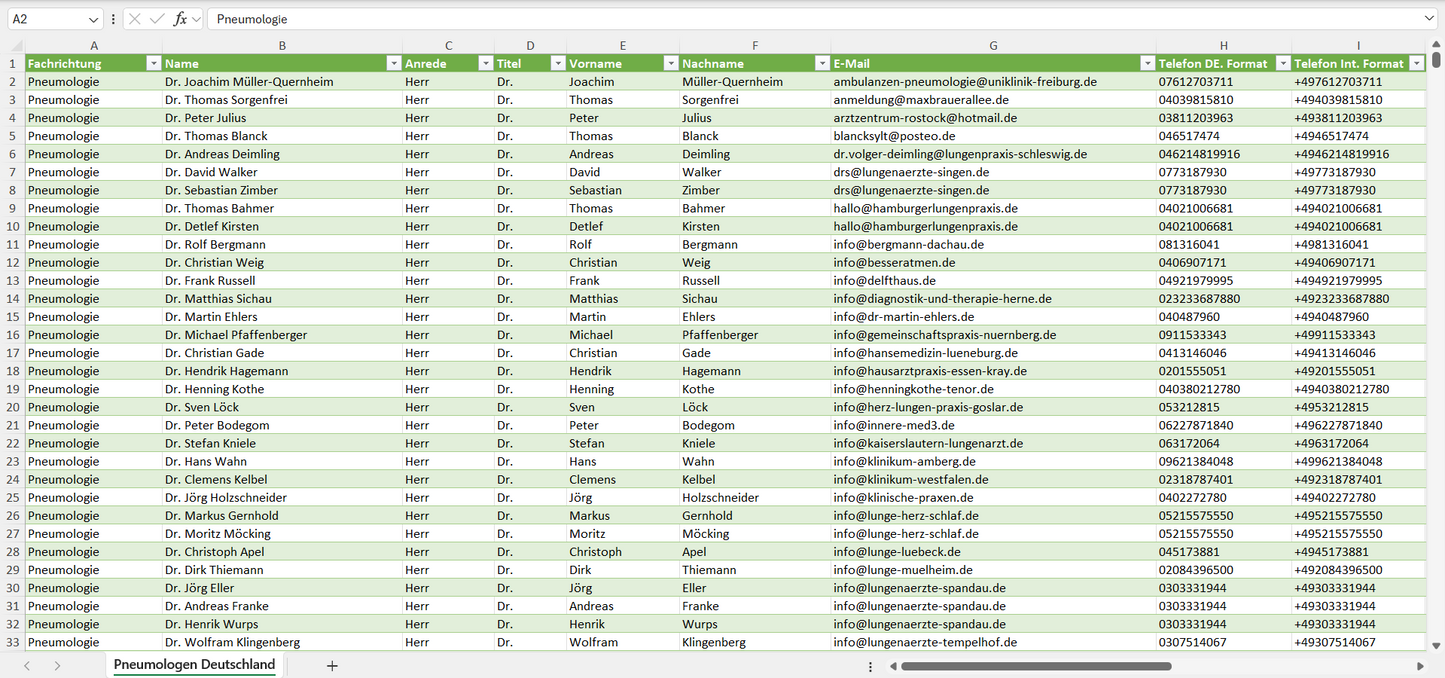
Task: Open the Telefon Int. Format filter dropdown
Action: pos(1416,63)
